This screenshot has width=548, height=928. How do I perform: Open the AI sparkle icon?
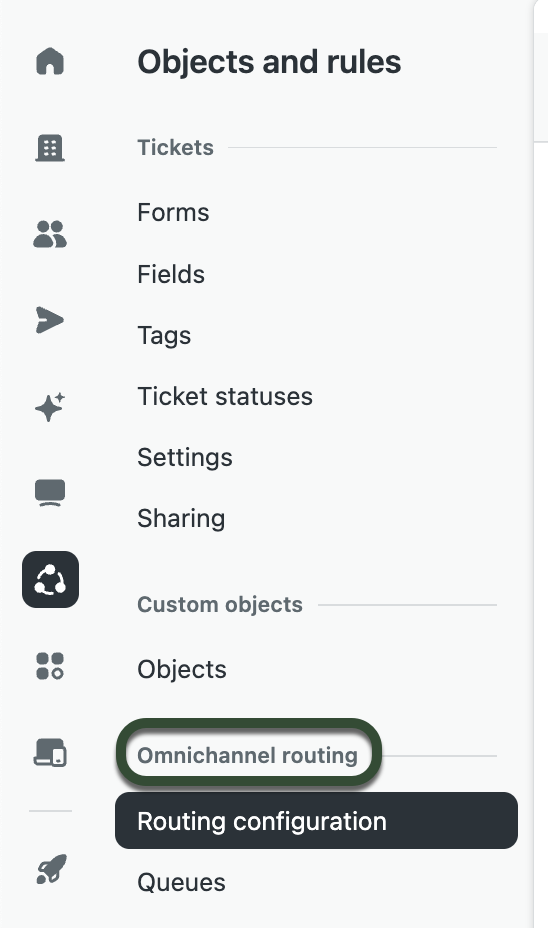[50, 407]
